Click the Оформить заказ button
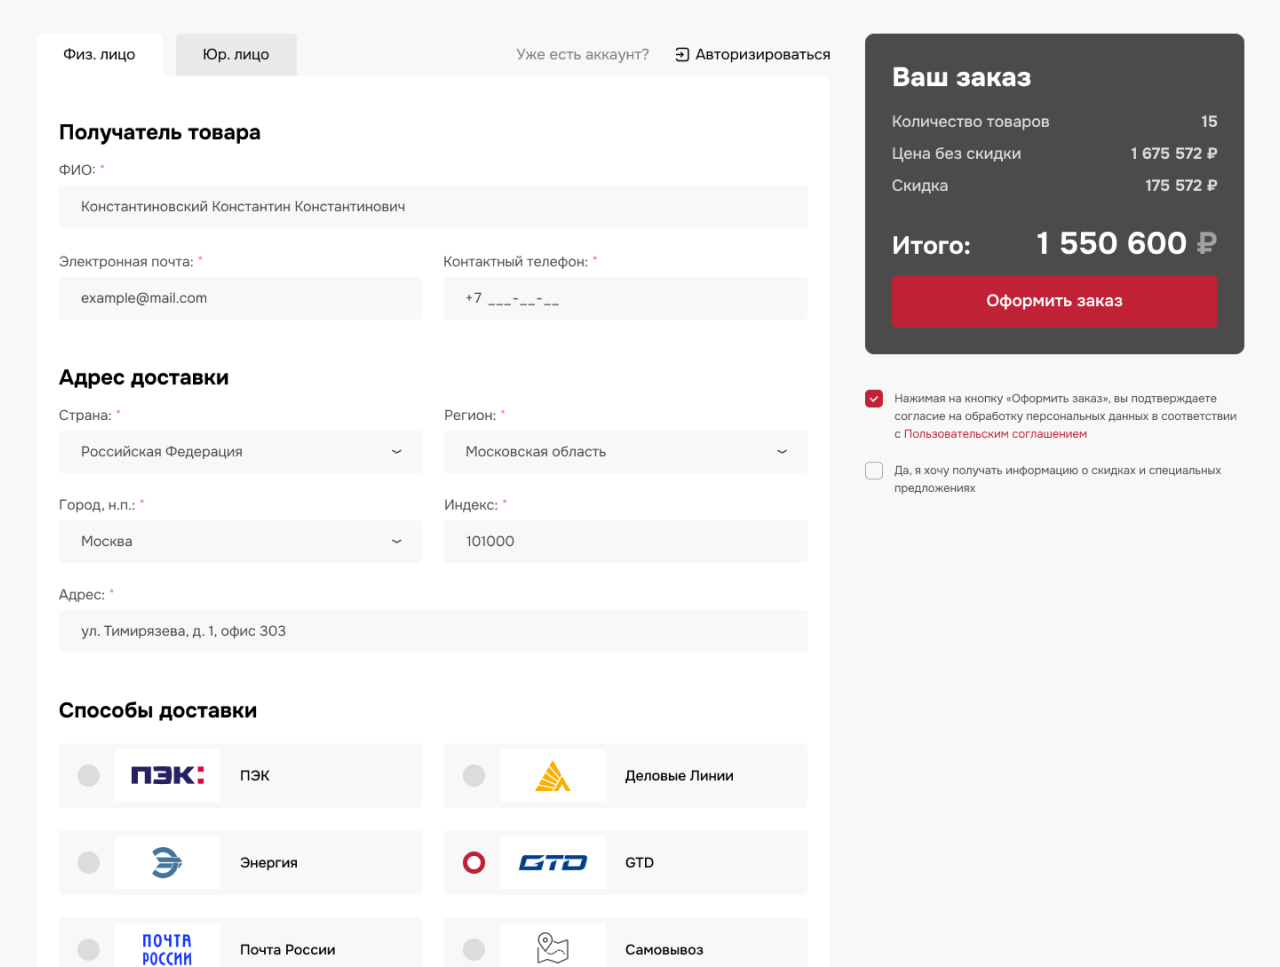Viewport: 1280px width, 967px height. (1054, 301)
